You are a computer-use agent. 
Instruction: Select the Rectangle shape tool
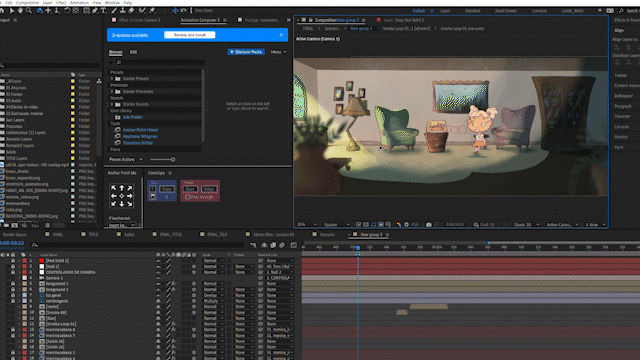coord(86,11)
